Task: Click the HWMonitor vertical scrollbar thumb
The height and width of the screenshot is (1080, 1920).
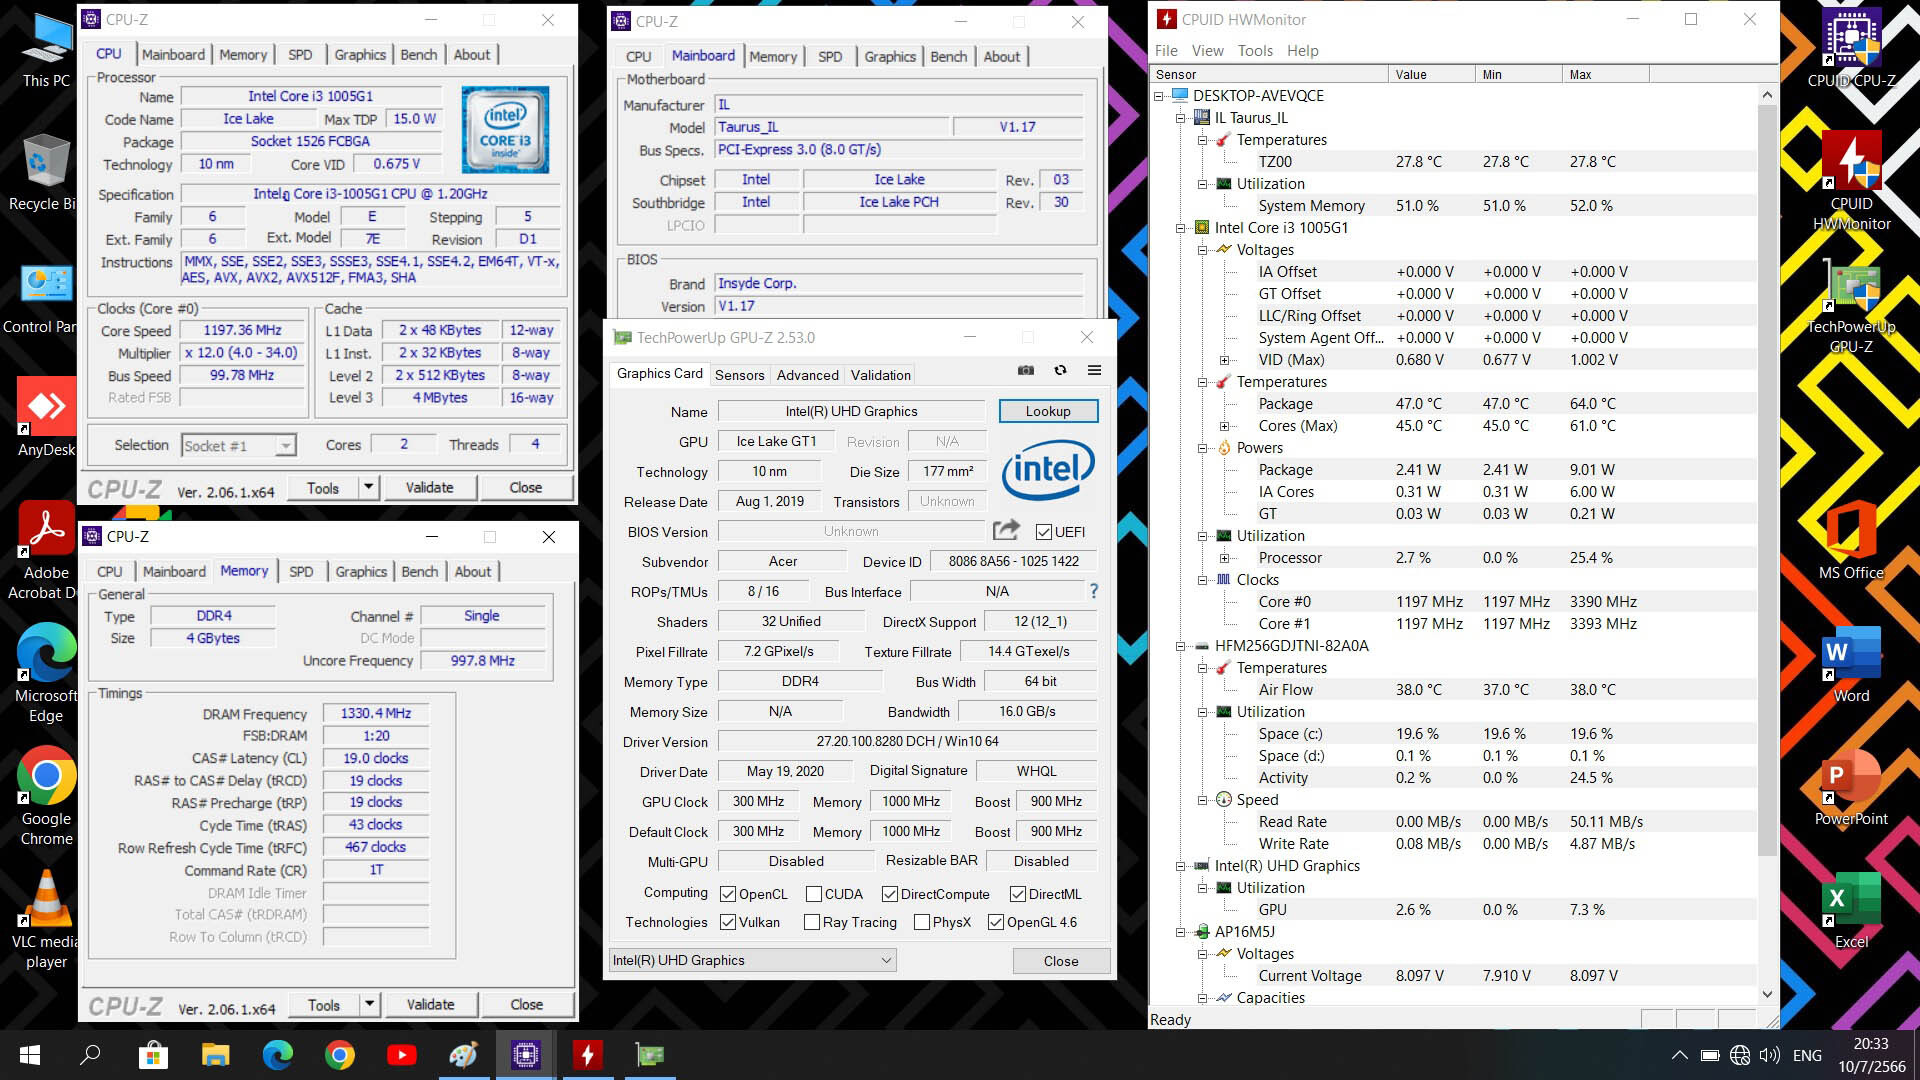Action: click(x=1767, y=480)
